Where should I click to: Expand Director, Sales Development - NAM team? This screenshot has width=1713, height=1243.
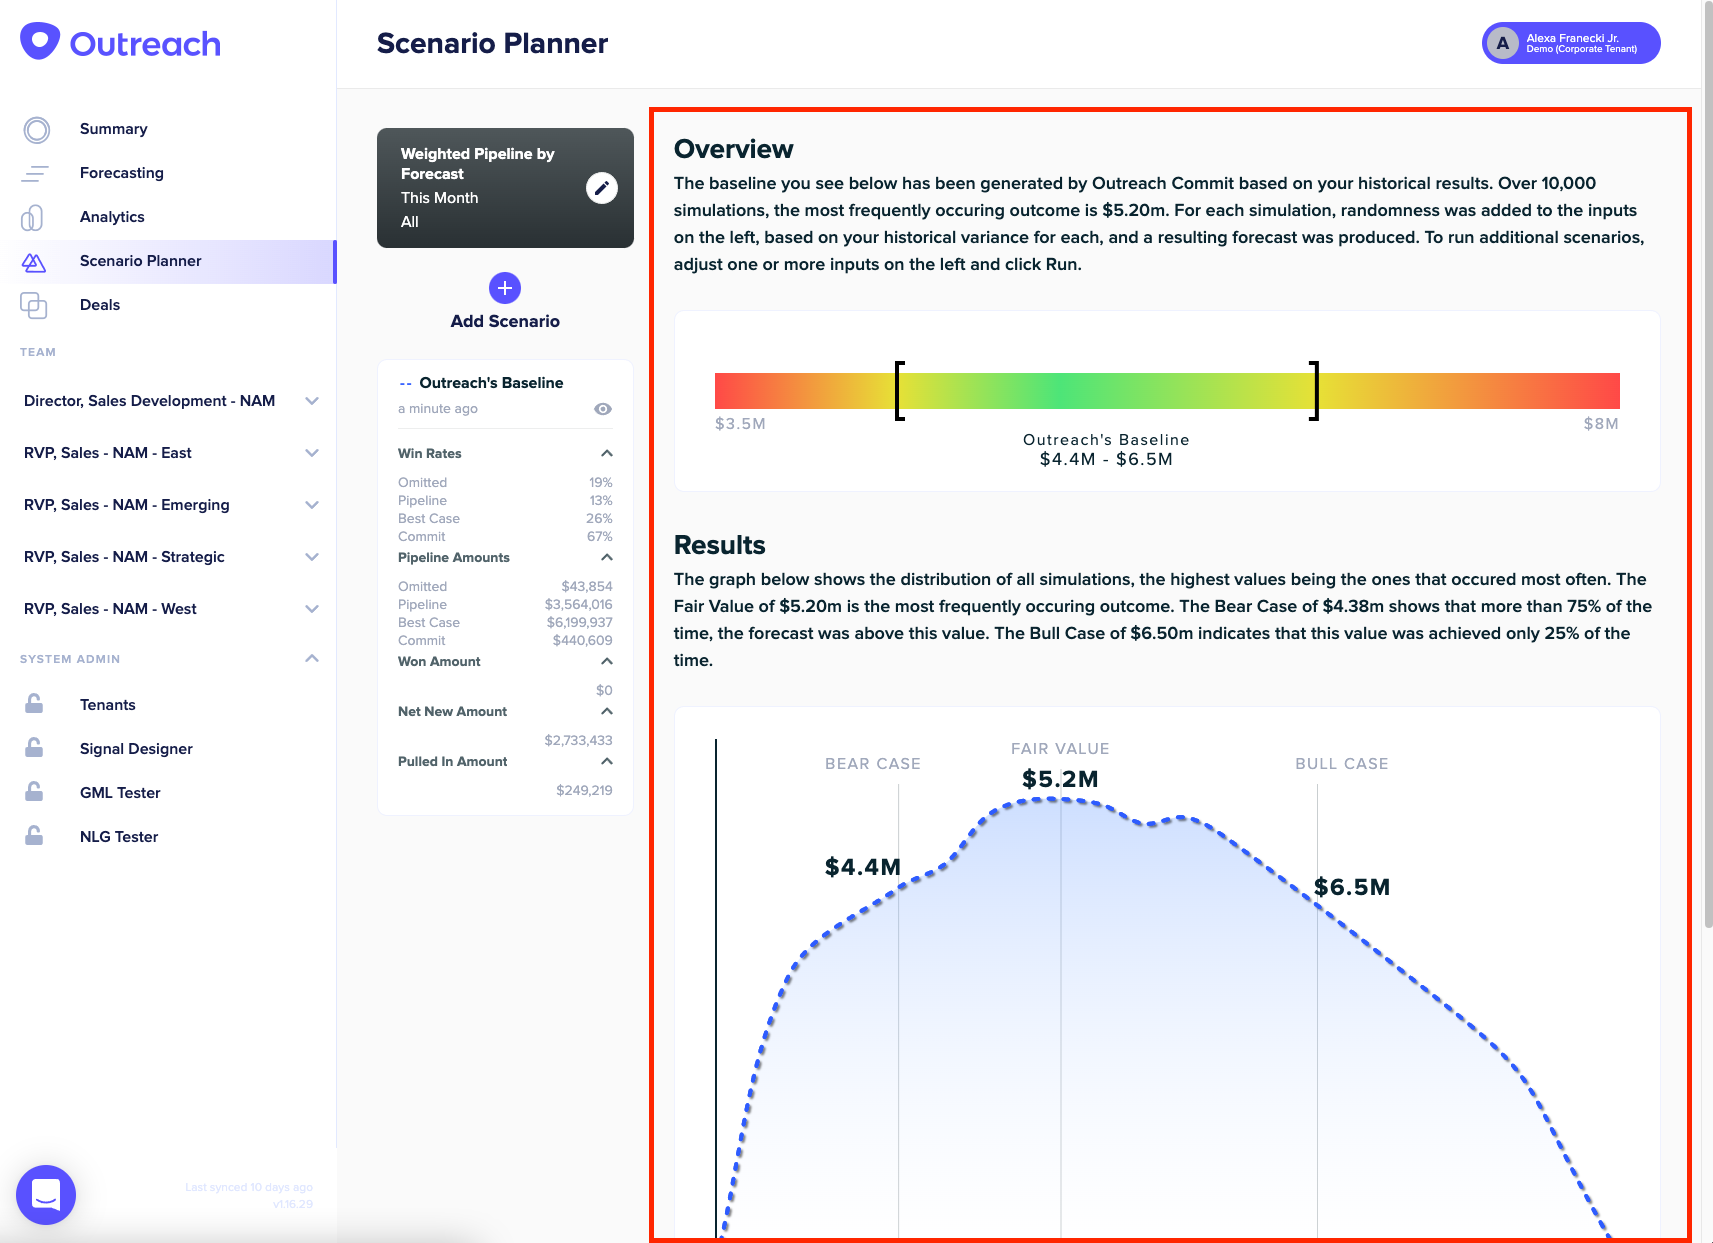point(312,401)
